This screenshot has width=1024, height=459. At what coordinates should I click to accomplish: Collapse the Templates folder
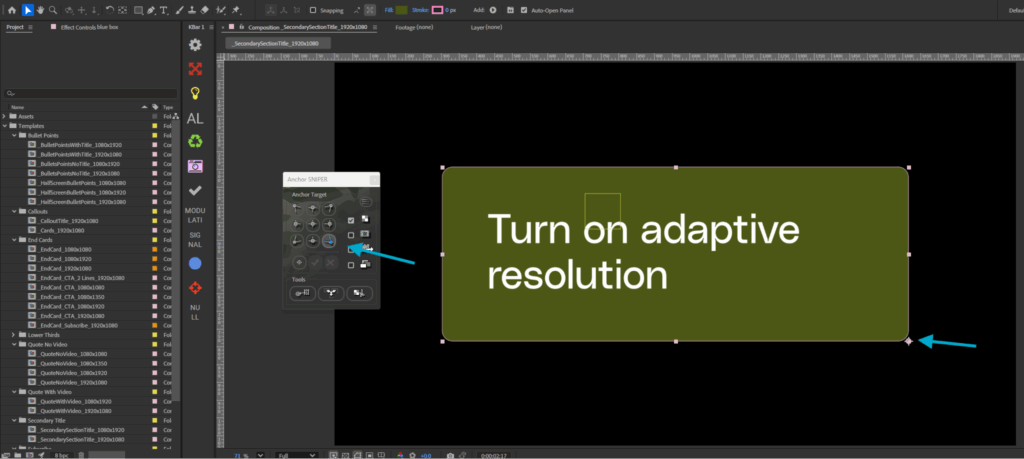5,125
